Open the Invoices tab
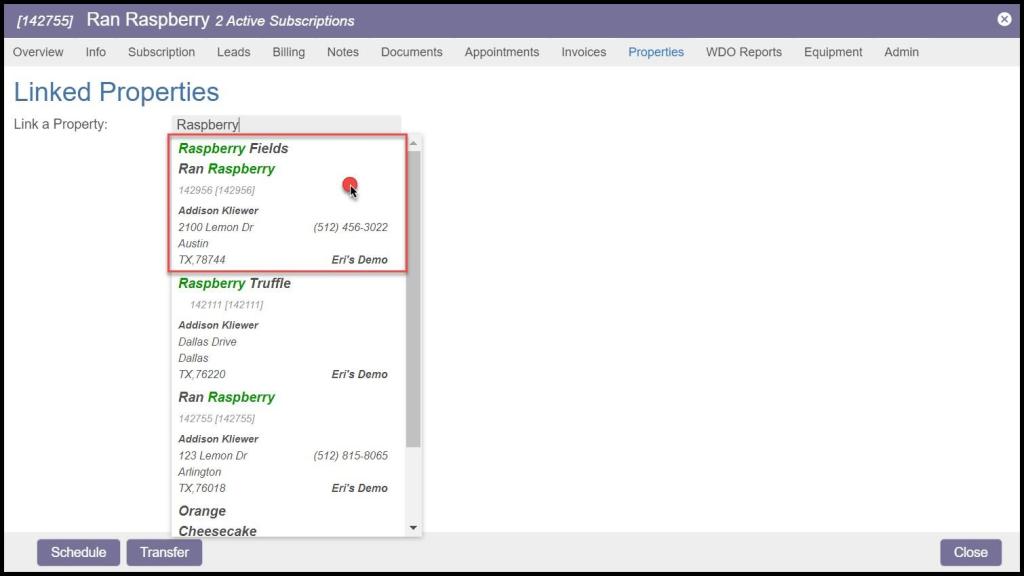 tap(583, 52)
